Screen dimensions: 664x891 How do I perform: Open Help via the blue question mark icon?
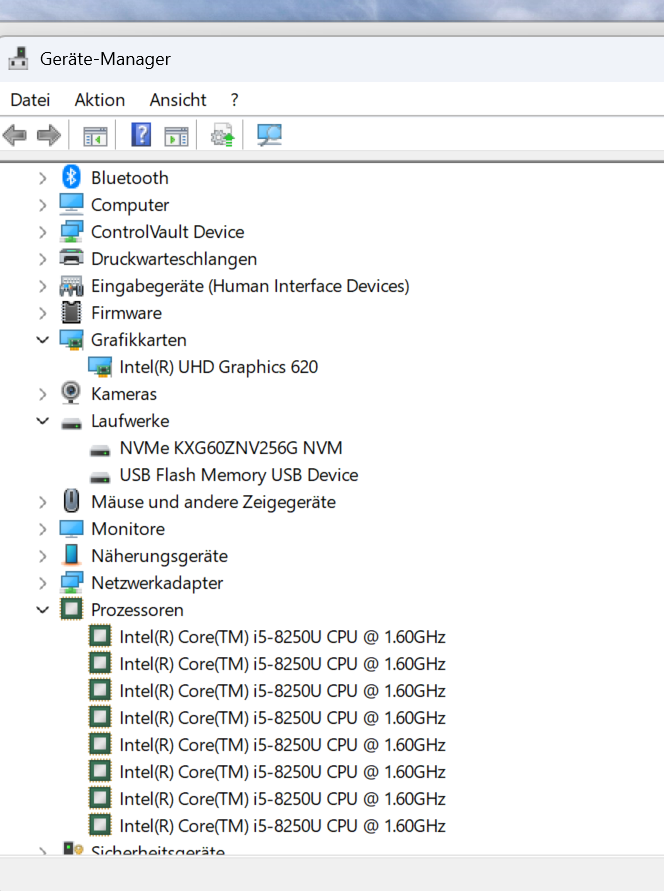coord(141,135)
